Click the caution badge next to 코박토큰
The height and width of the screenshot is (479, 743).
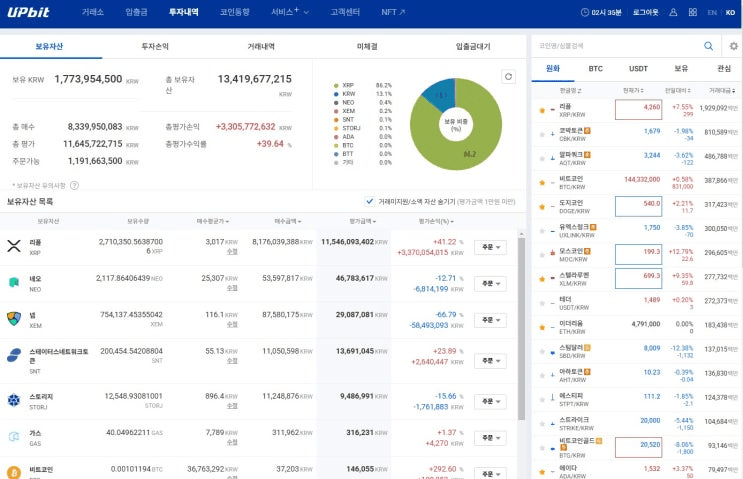[x=588, y=130]
